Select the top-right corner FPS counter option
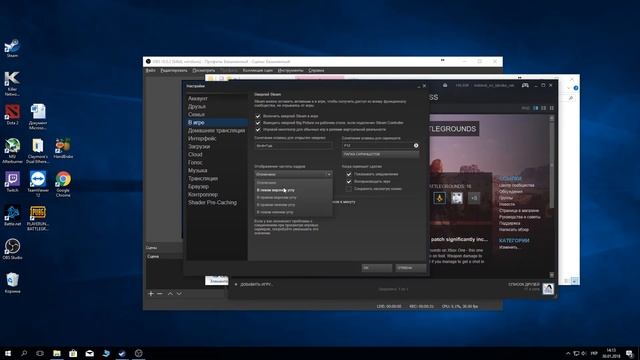Viewport: 640px width, 360px height. pos(293,197)
